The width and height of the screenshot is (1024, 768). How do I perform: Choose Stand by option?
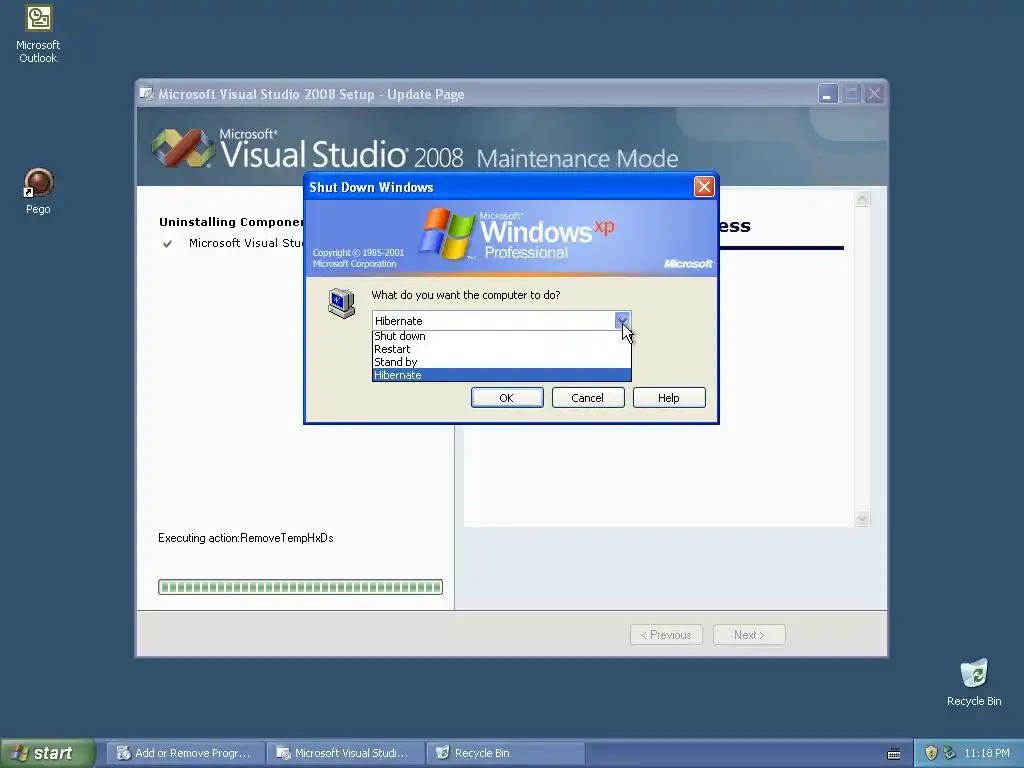(x=502, y=362)
